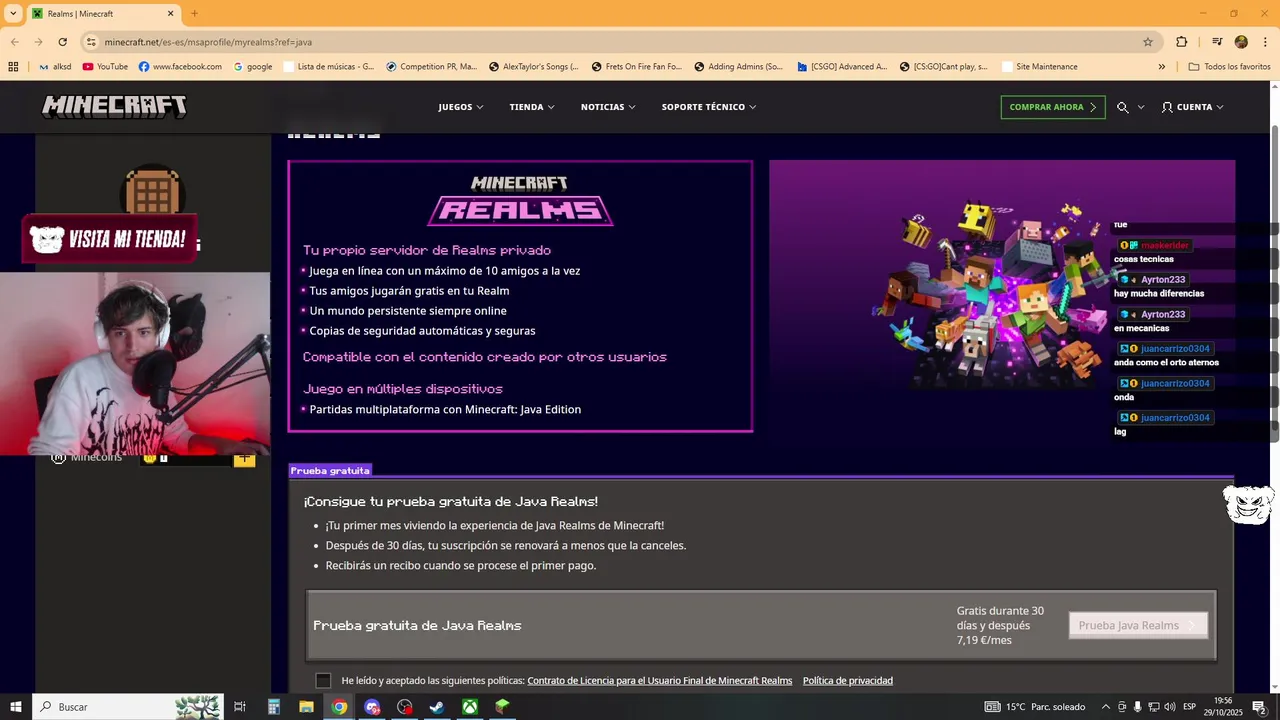Expand the Noticias menu
The height and width of the screenshot is (720, 1280).
point(608,107)
